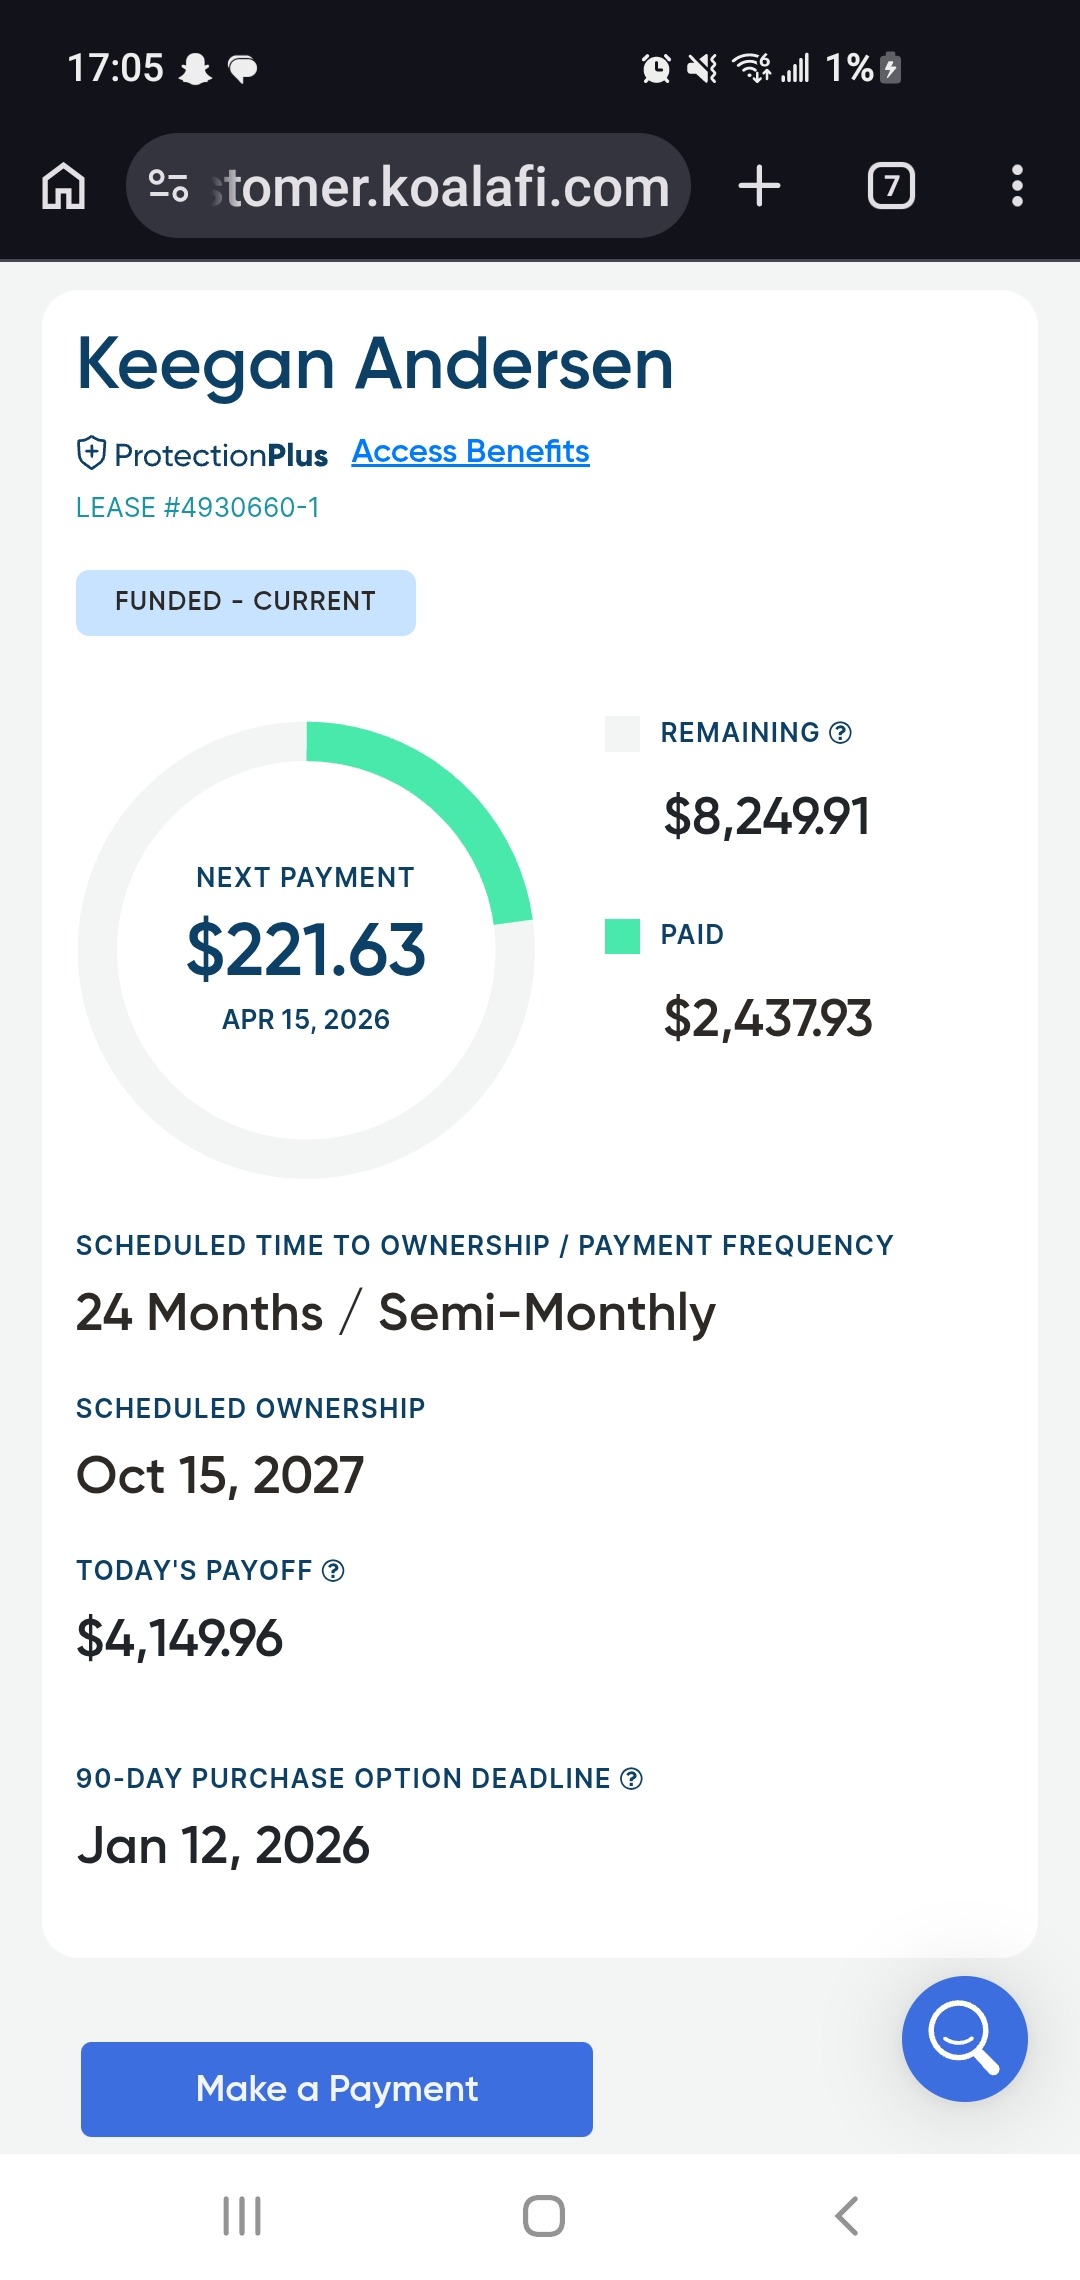
Task: Tap the Android recent apps button
Action: point(242,2216)
